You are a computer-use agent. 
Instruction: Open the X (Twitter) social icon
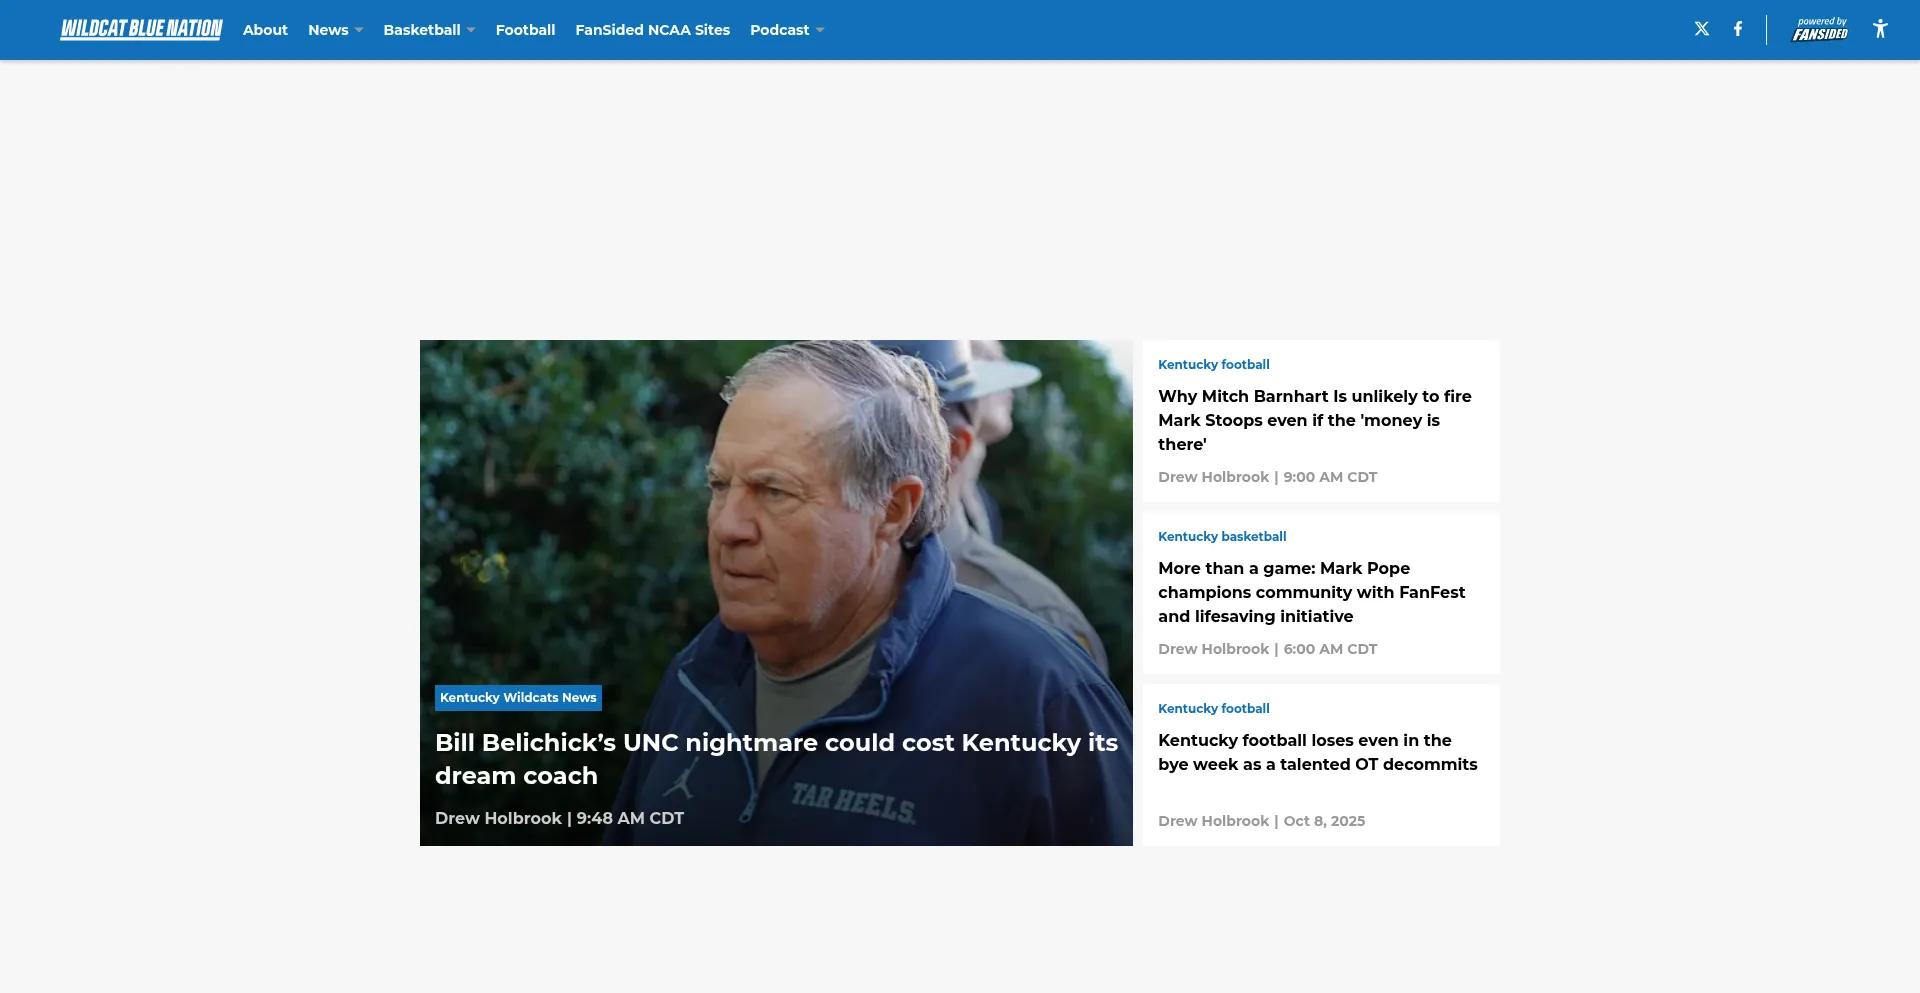pyautogui.click(x=1701, y=29)
